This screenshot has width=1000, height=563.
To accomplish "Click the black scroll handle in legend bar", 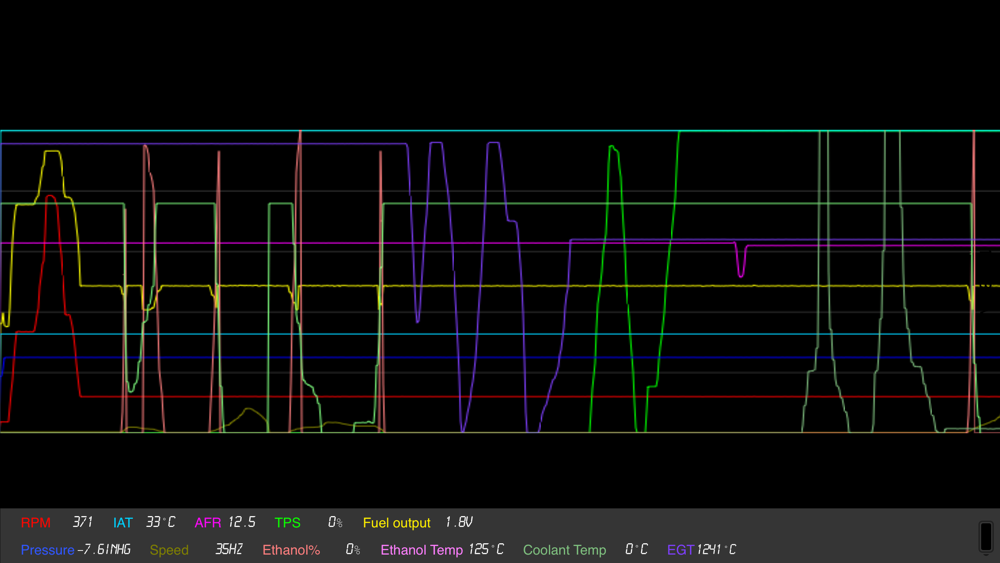I will point(986,536).
